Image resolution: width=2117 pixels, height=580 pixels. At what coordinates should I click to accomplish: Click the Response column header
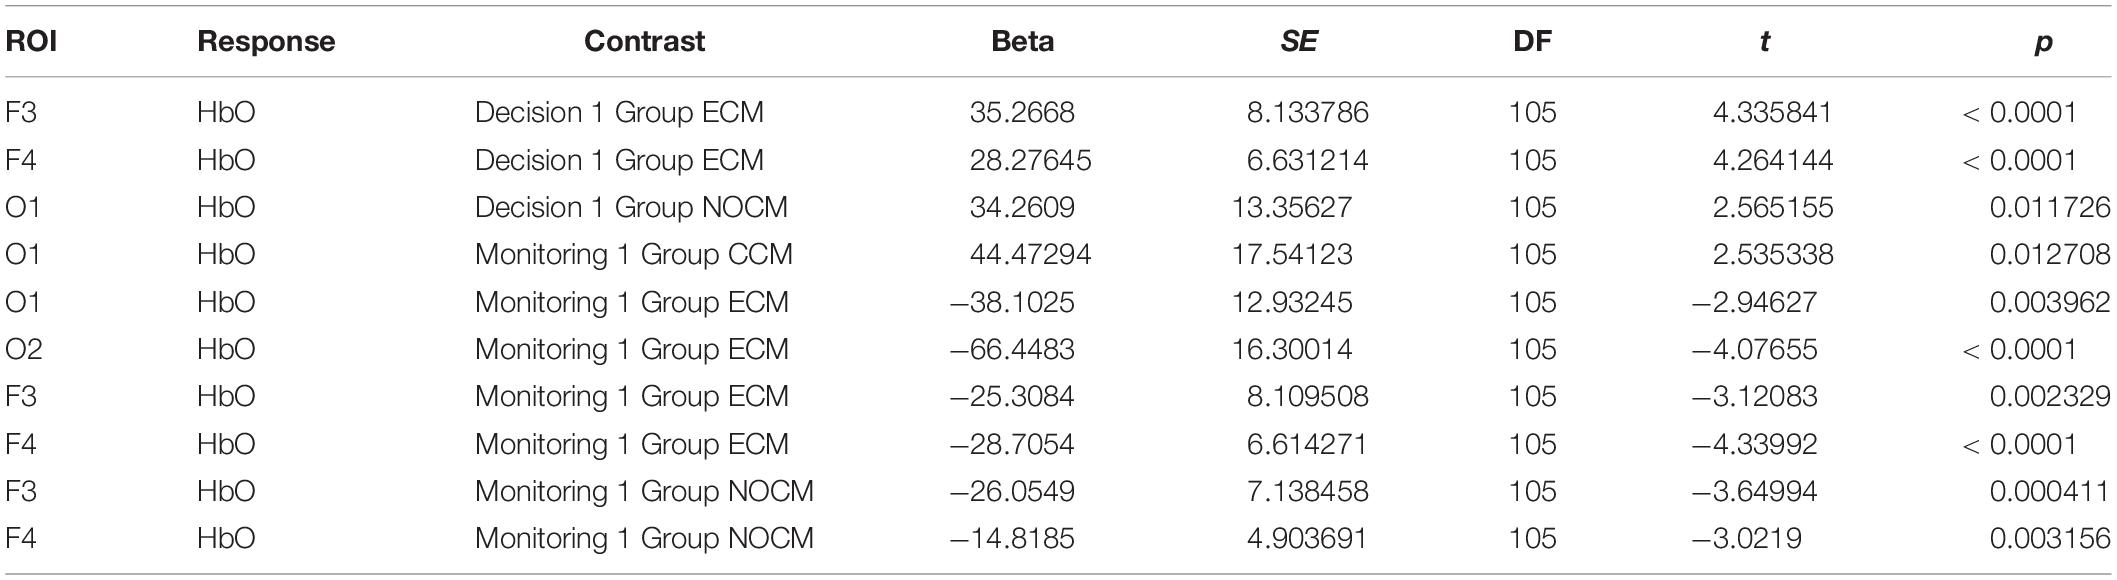pos(266,41)
